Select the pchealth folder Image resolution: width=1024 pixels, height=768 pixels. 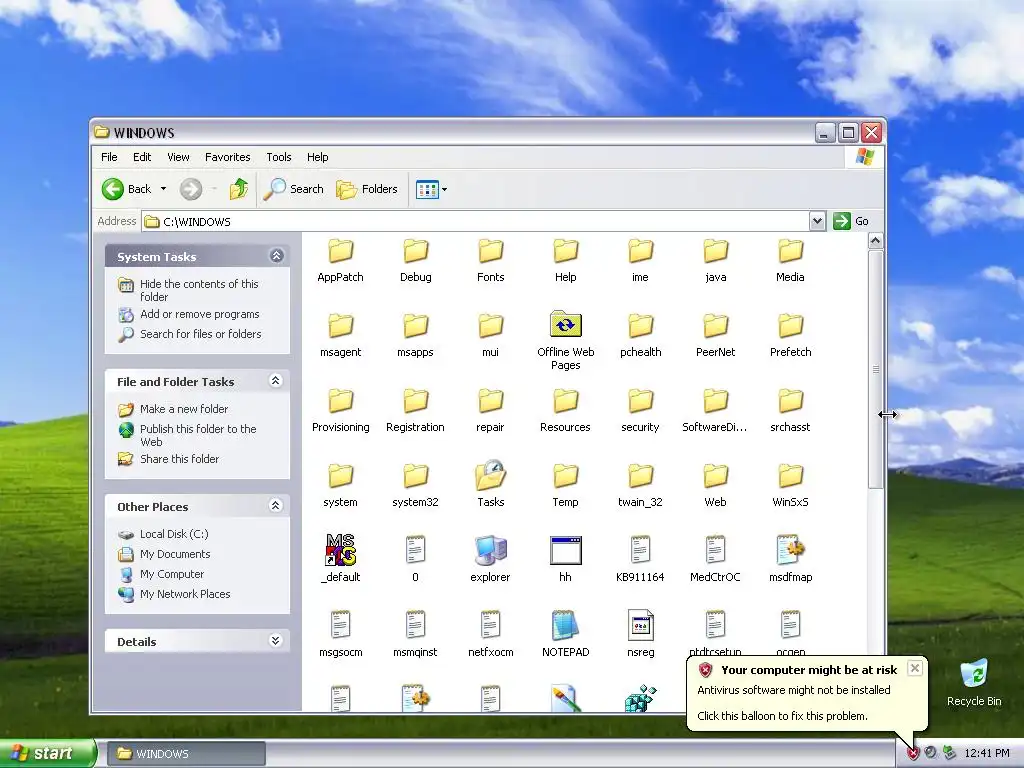(x=641, y=336)
